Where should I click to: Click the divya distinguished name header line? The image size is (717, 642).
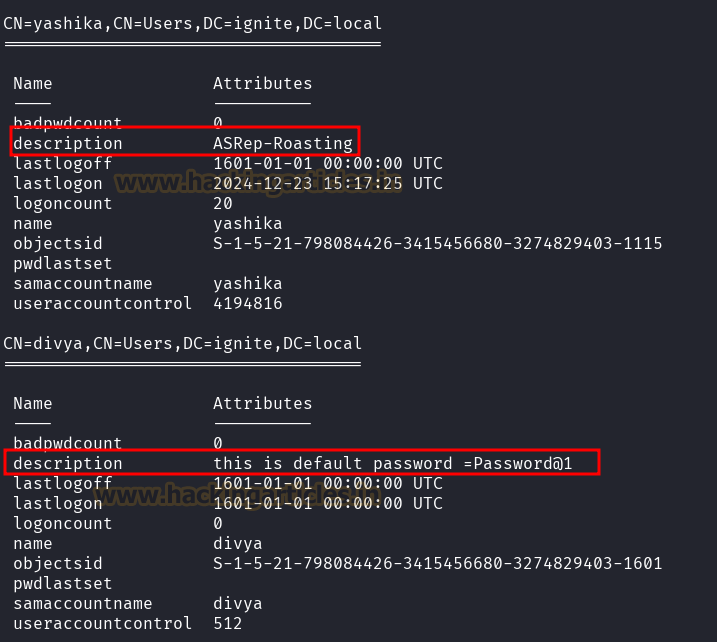tap(182, 343)
